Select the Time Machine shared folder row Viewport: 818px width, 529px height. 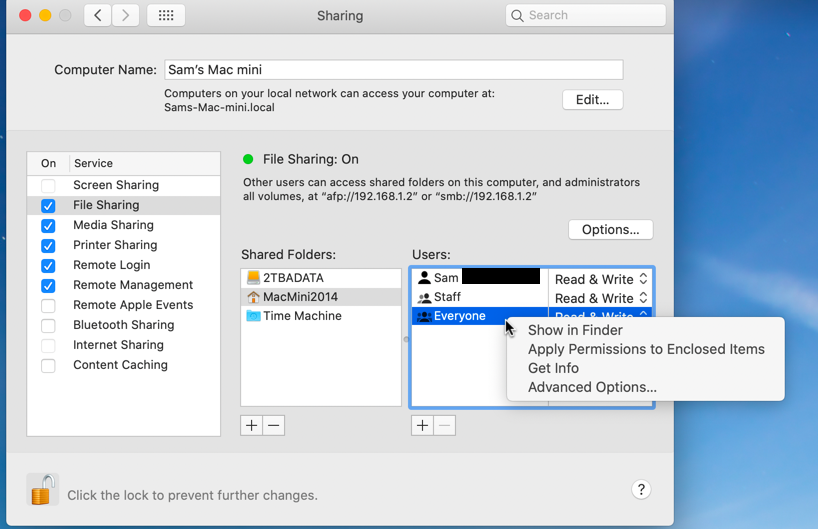(321, 316)
